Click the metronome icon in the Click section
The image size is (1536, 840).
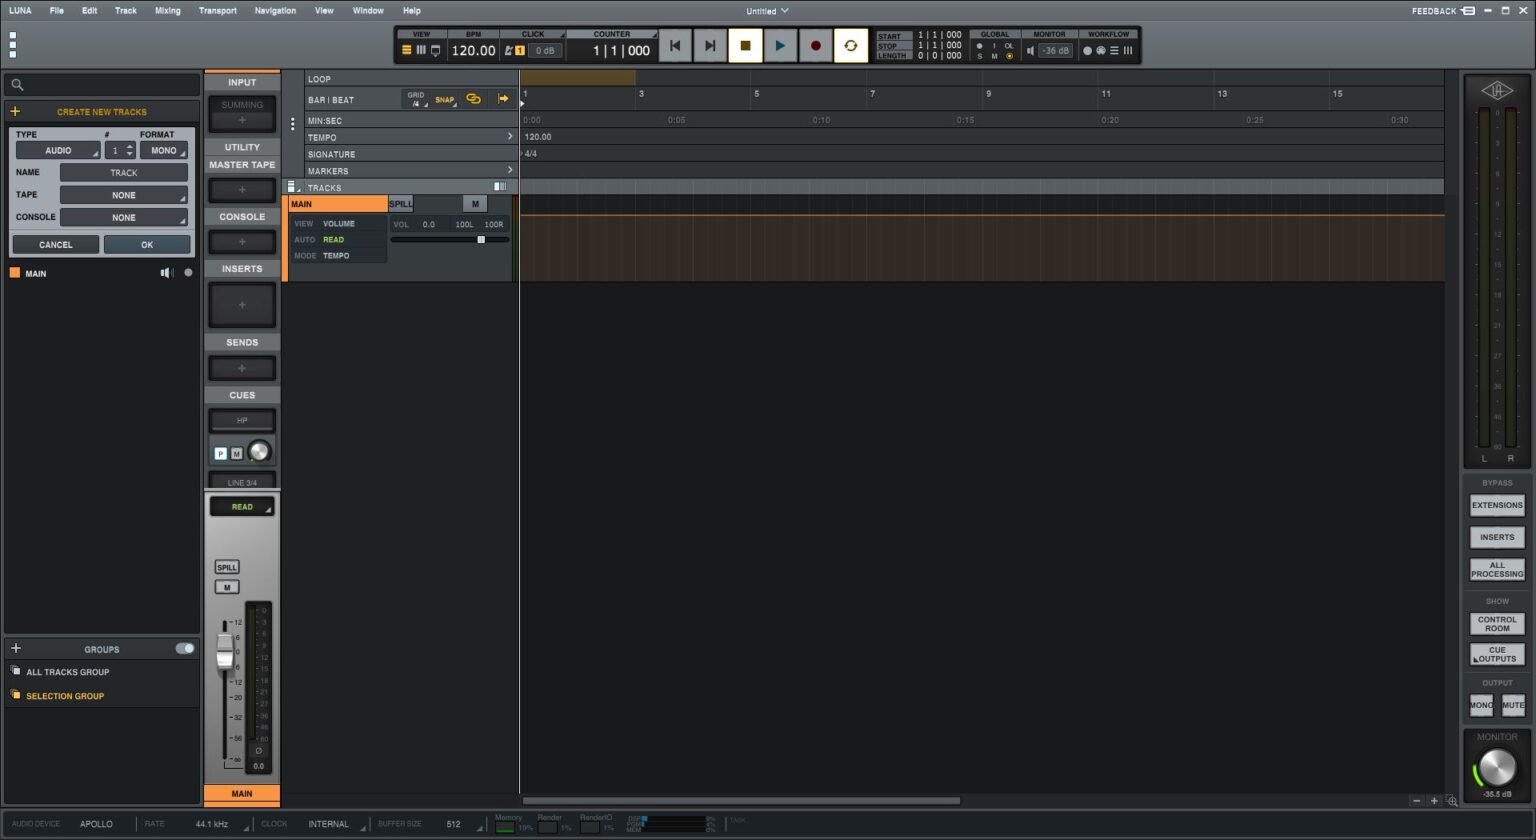click(x=509, y=49)
